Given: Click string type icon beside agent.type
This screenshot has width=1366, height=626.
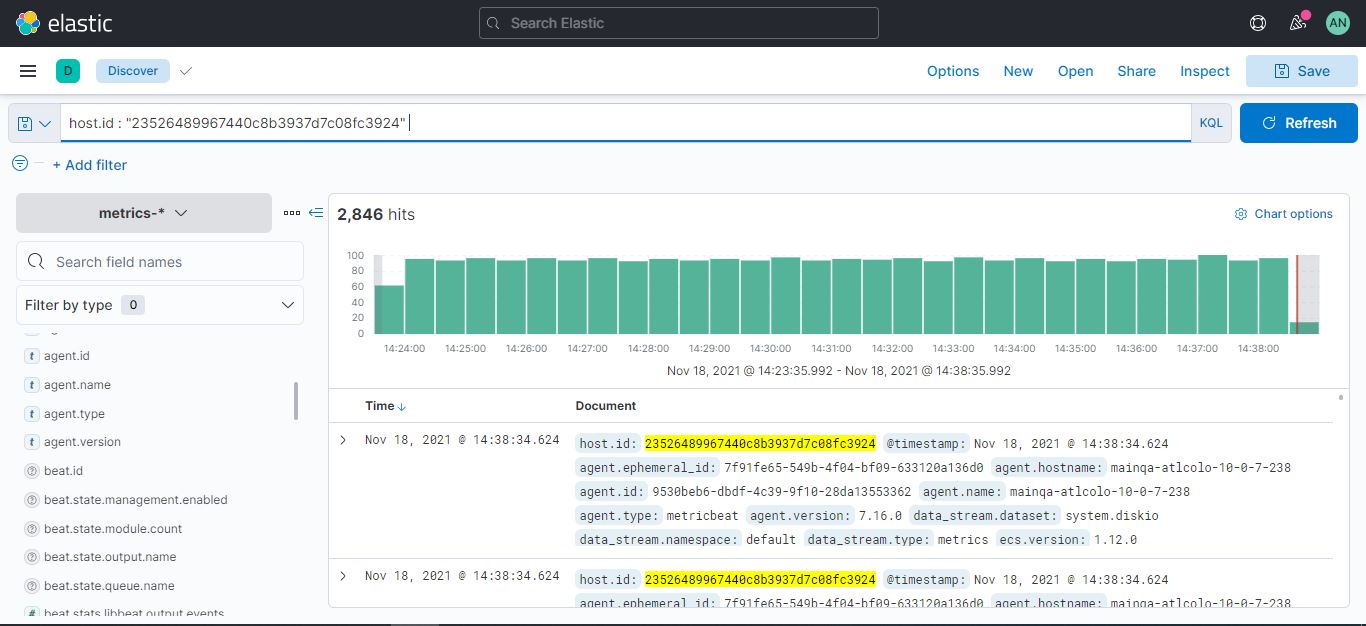Looking at the screenshot, I should pos(32,414).
